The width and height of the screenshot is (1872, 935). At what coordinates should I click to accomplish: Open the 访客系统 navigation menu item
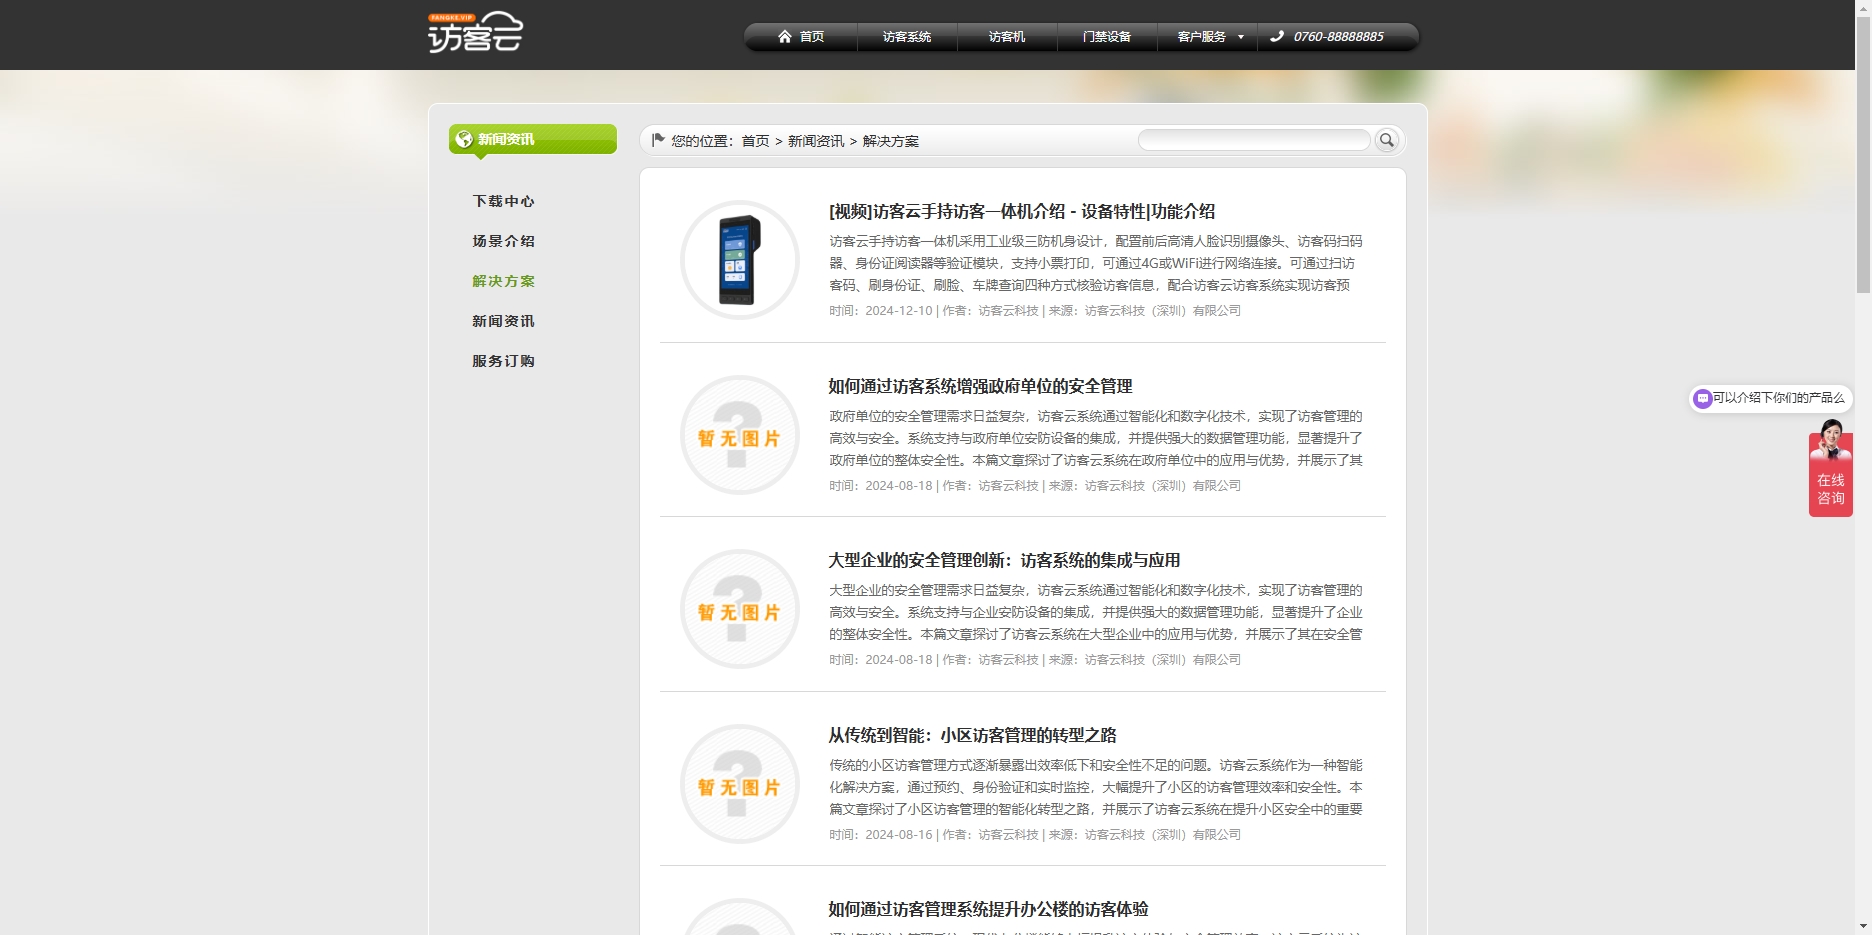(x=907, y=37)
